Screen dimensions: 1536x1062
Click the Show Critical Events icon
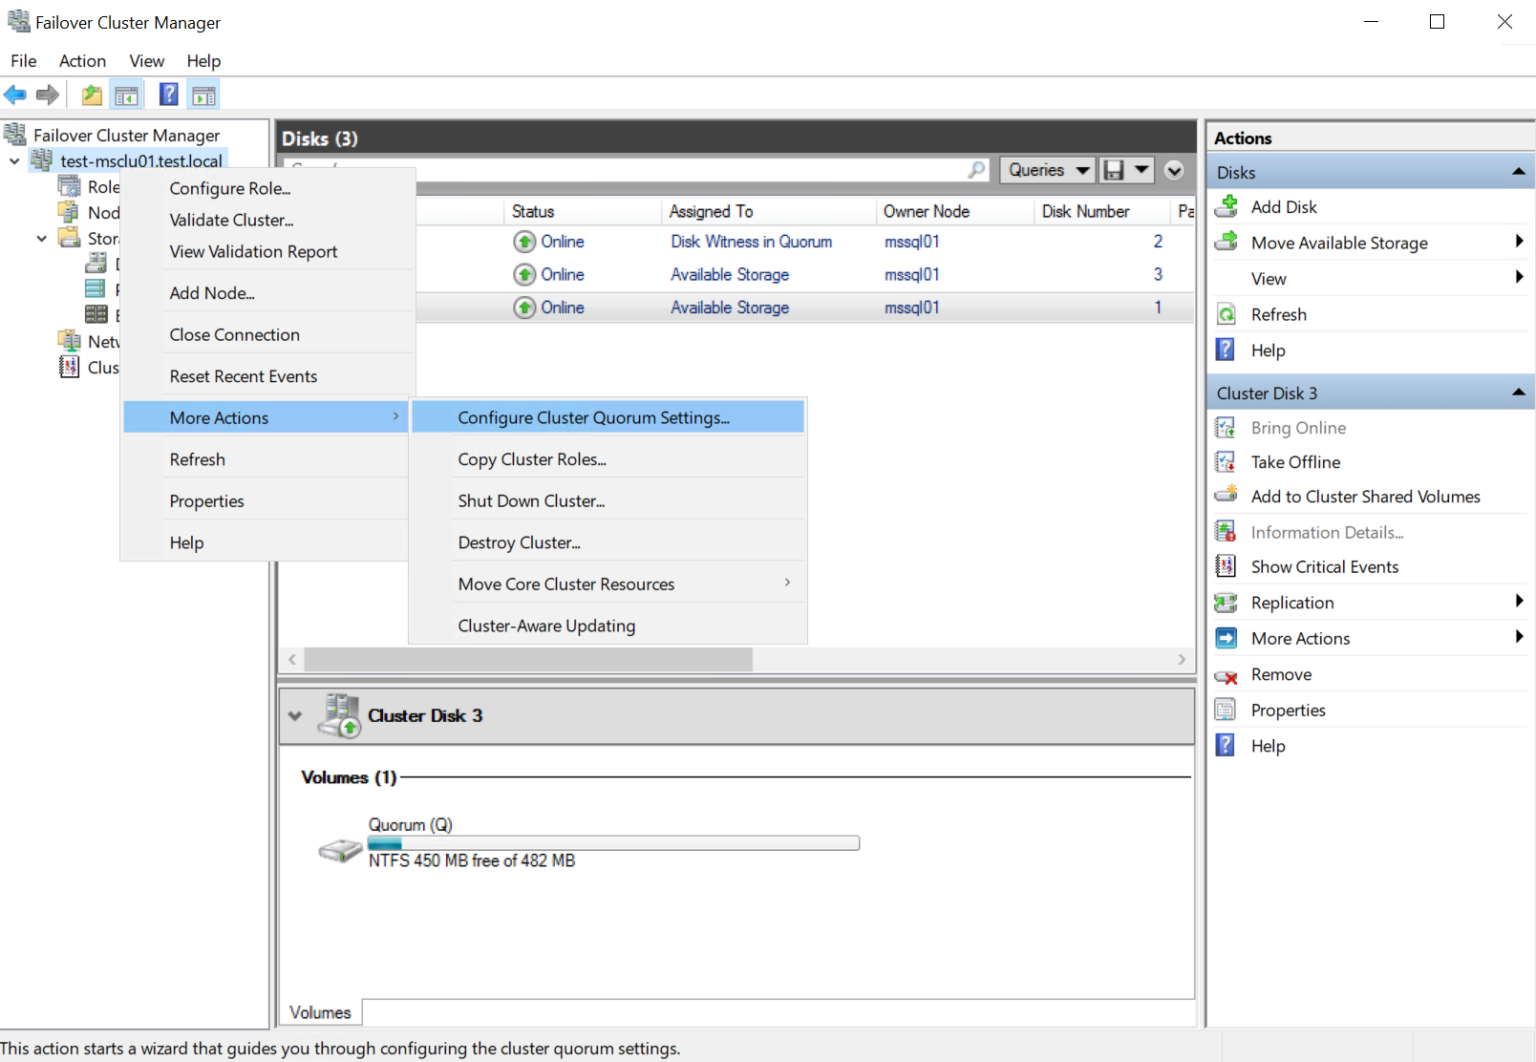tap(1226, 566)
